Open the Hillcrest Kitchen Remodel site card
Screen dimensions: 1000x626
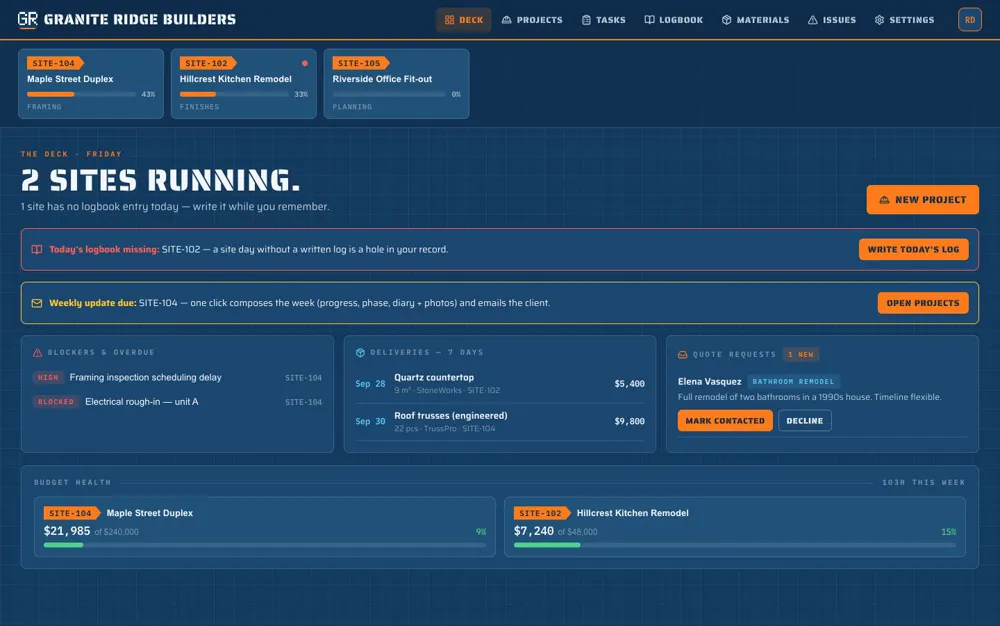[x=244, y=84]
